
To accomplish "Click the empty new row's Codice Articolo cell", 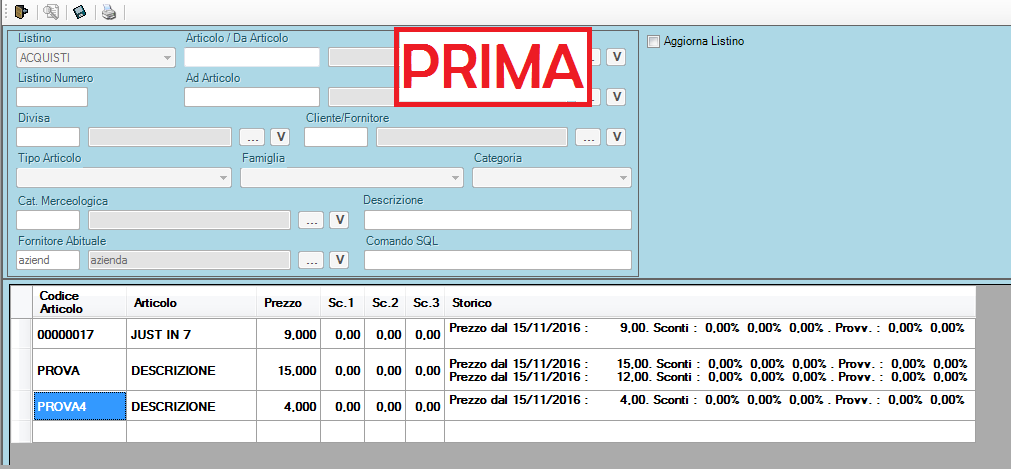I will pyautogui.click(x=79, y=432).
